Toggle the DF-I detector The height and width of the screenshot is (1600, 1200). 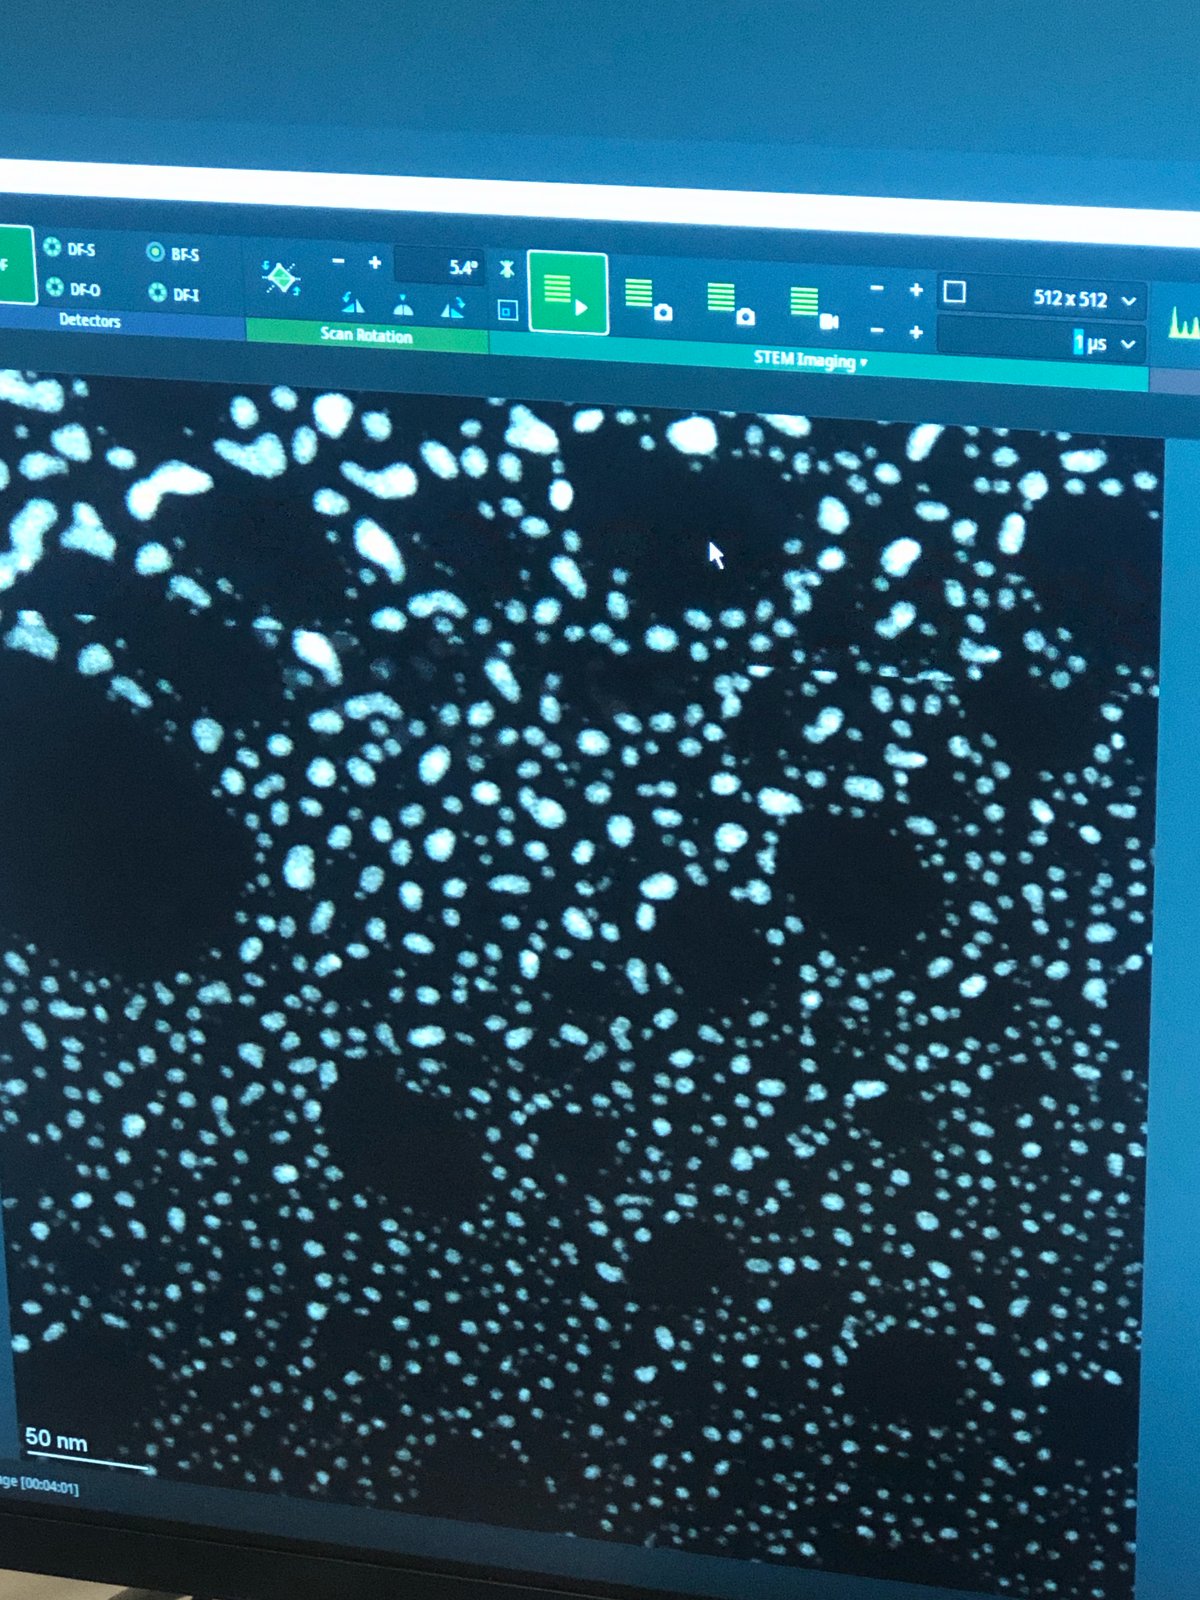click(x=174, y=293)
